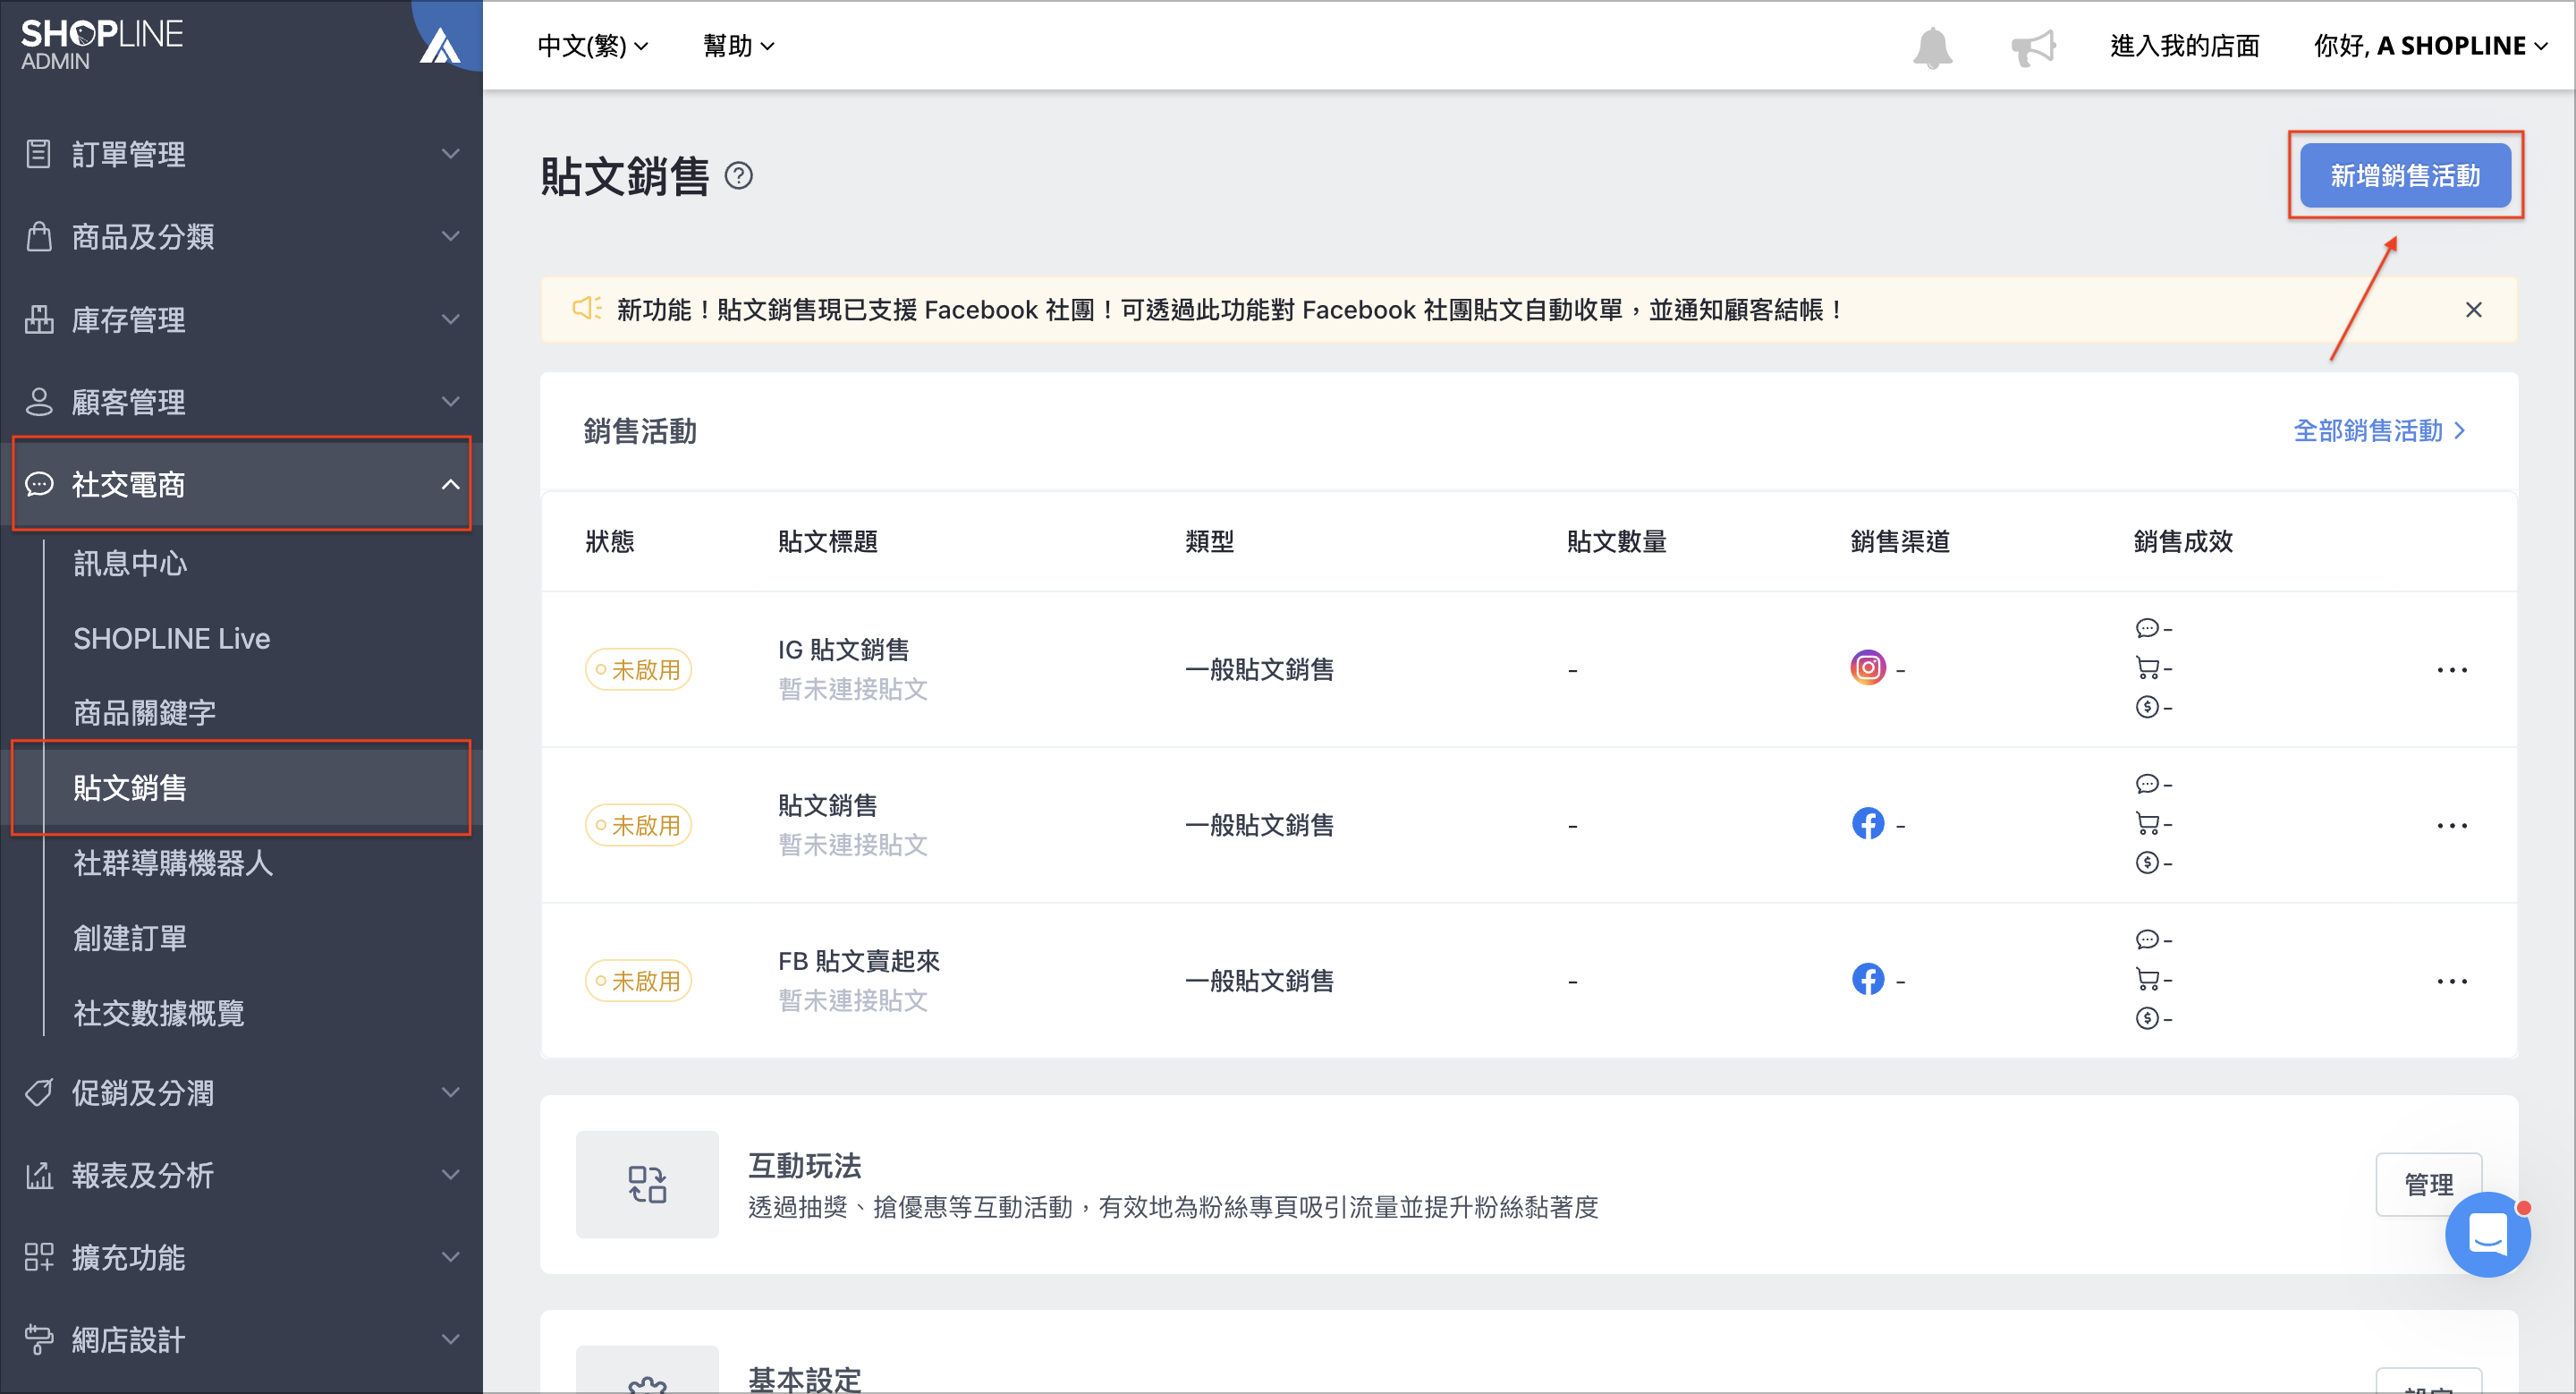Open the 你好, A SHOPLINE account dropdown

pos(2430,46)
